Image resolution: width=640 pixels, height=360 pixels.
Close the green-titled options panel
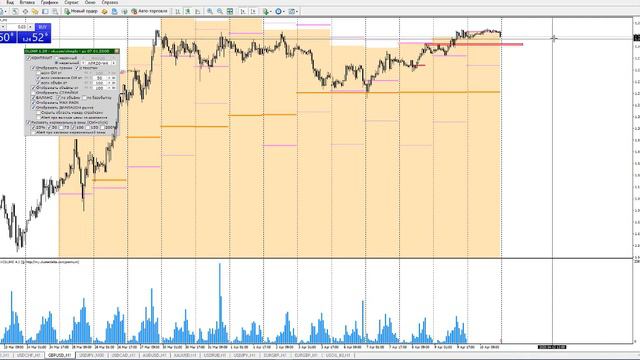[x=117, y=51]
